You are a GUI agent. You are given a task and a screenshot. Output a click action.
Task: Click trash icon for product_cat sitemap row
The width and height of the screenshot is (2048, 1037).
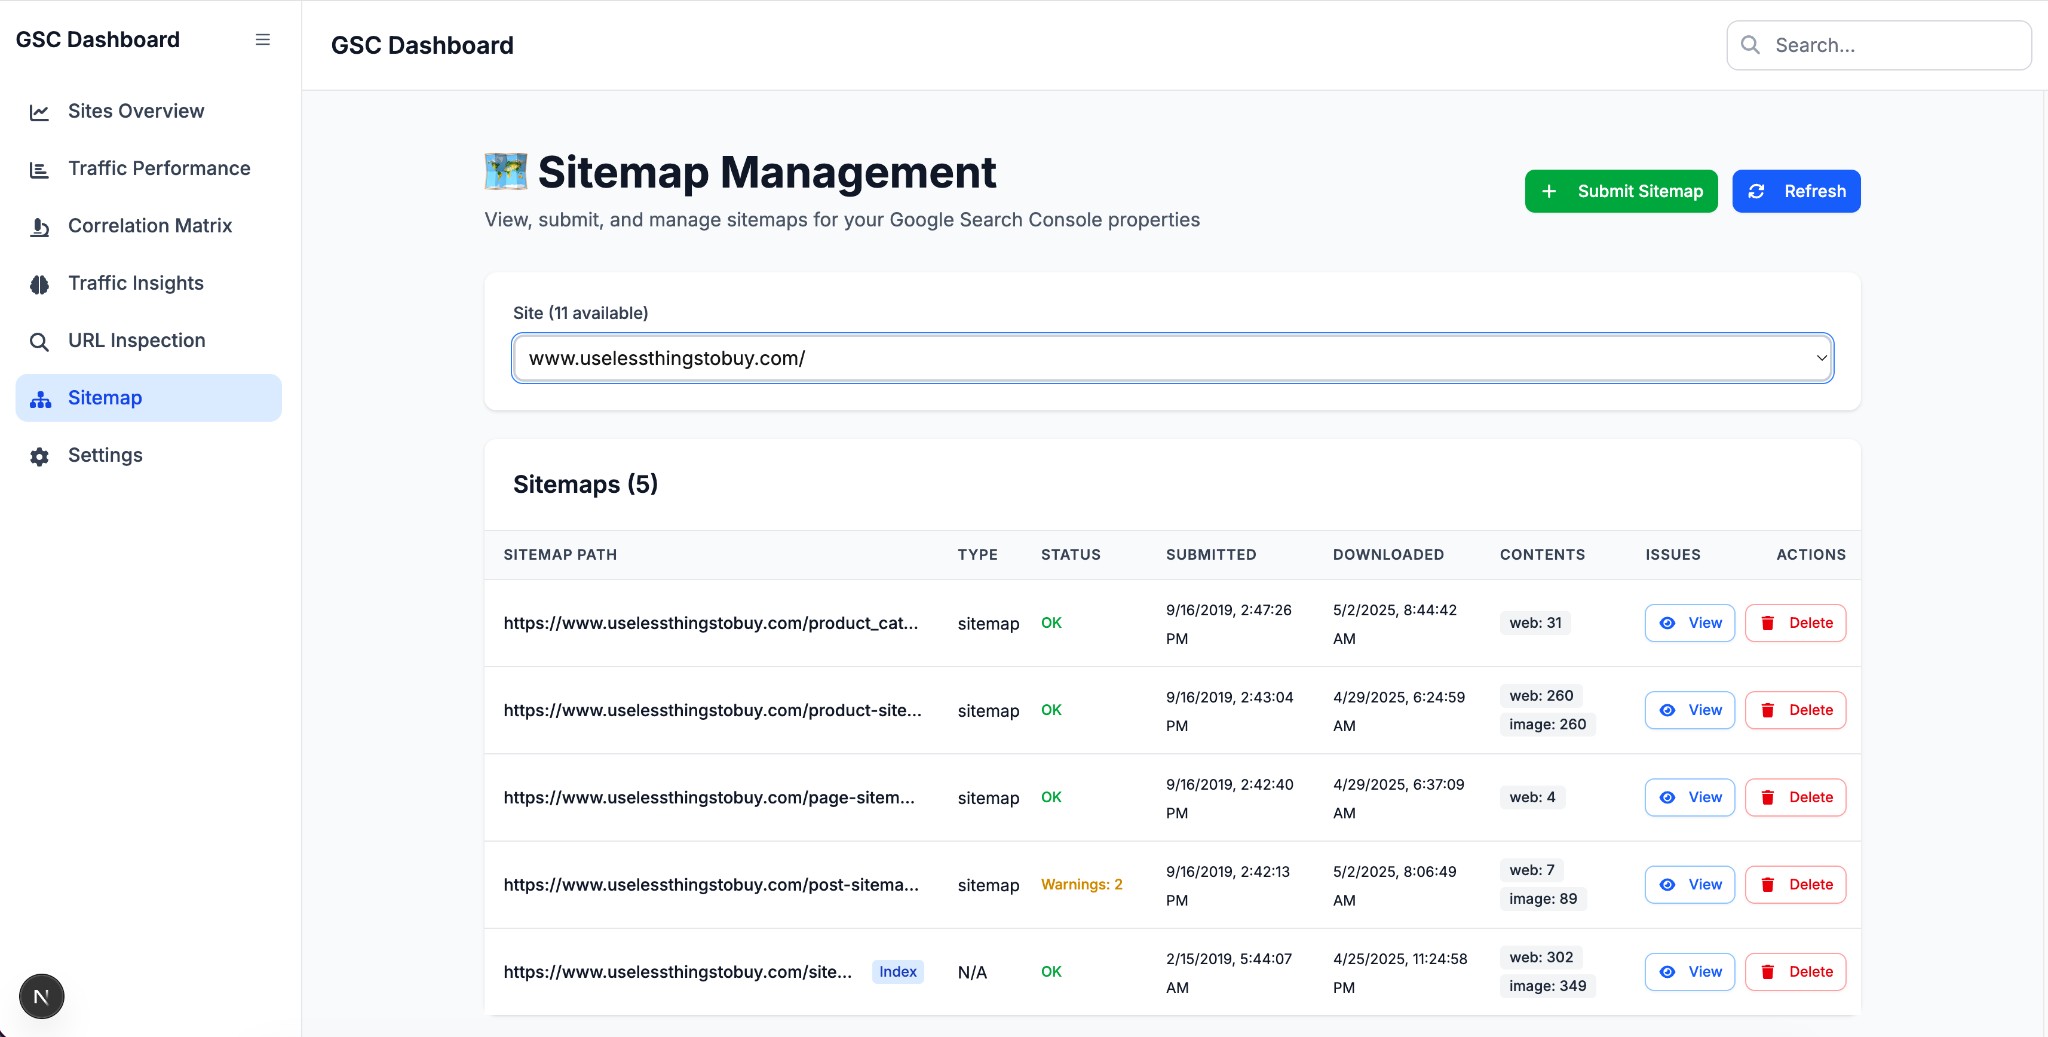point(1767,623)
